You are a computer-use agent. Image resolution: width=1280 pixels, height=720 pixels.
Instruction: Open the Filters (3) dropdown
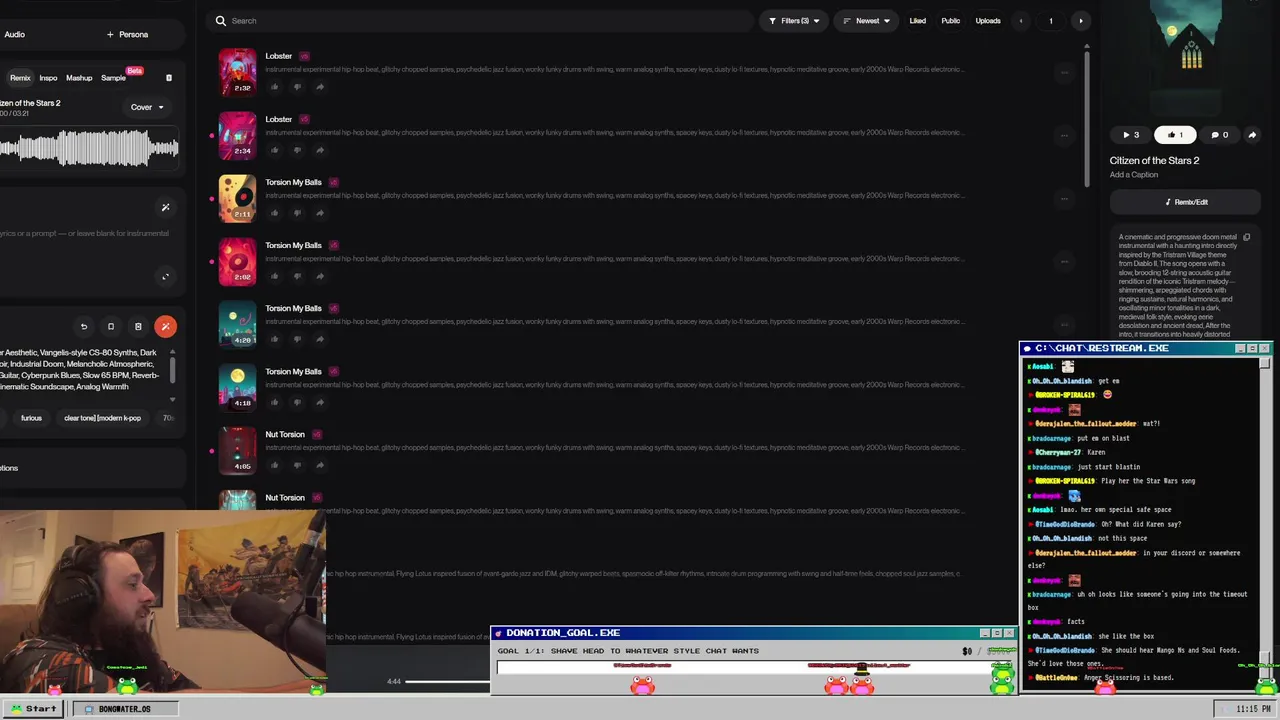tap(793, 20)
